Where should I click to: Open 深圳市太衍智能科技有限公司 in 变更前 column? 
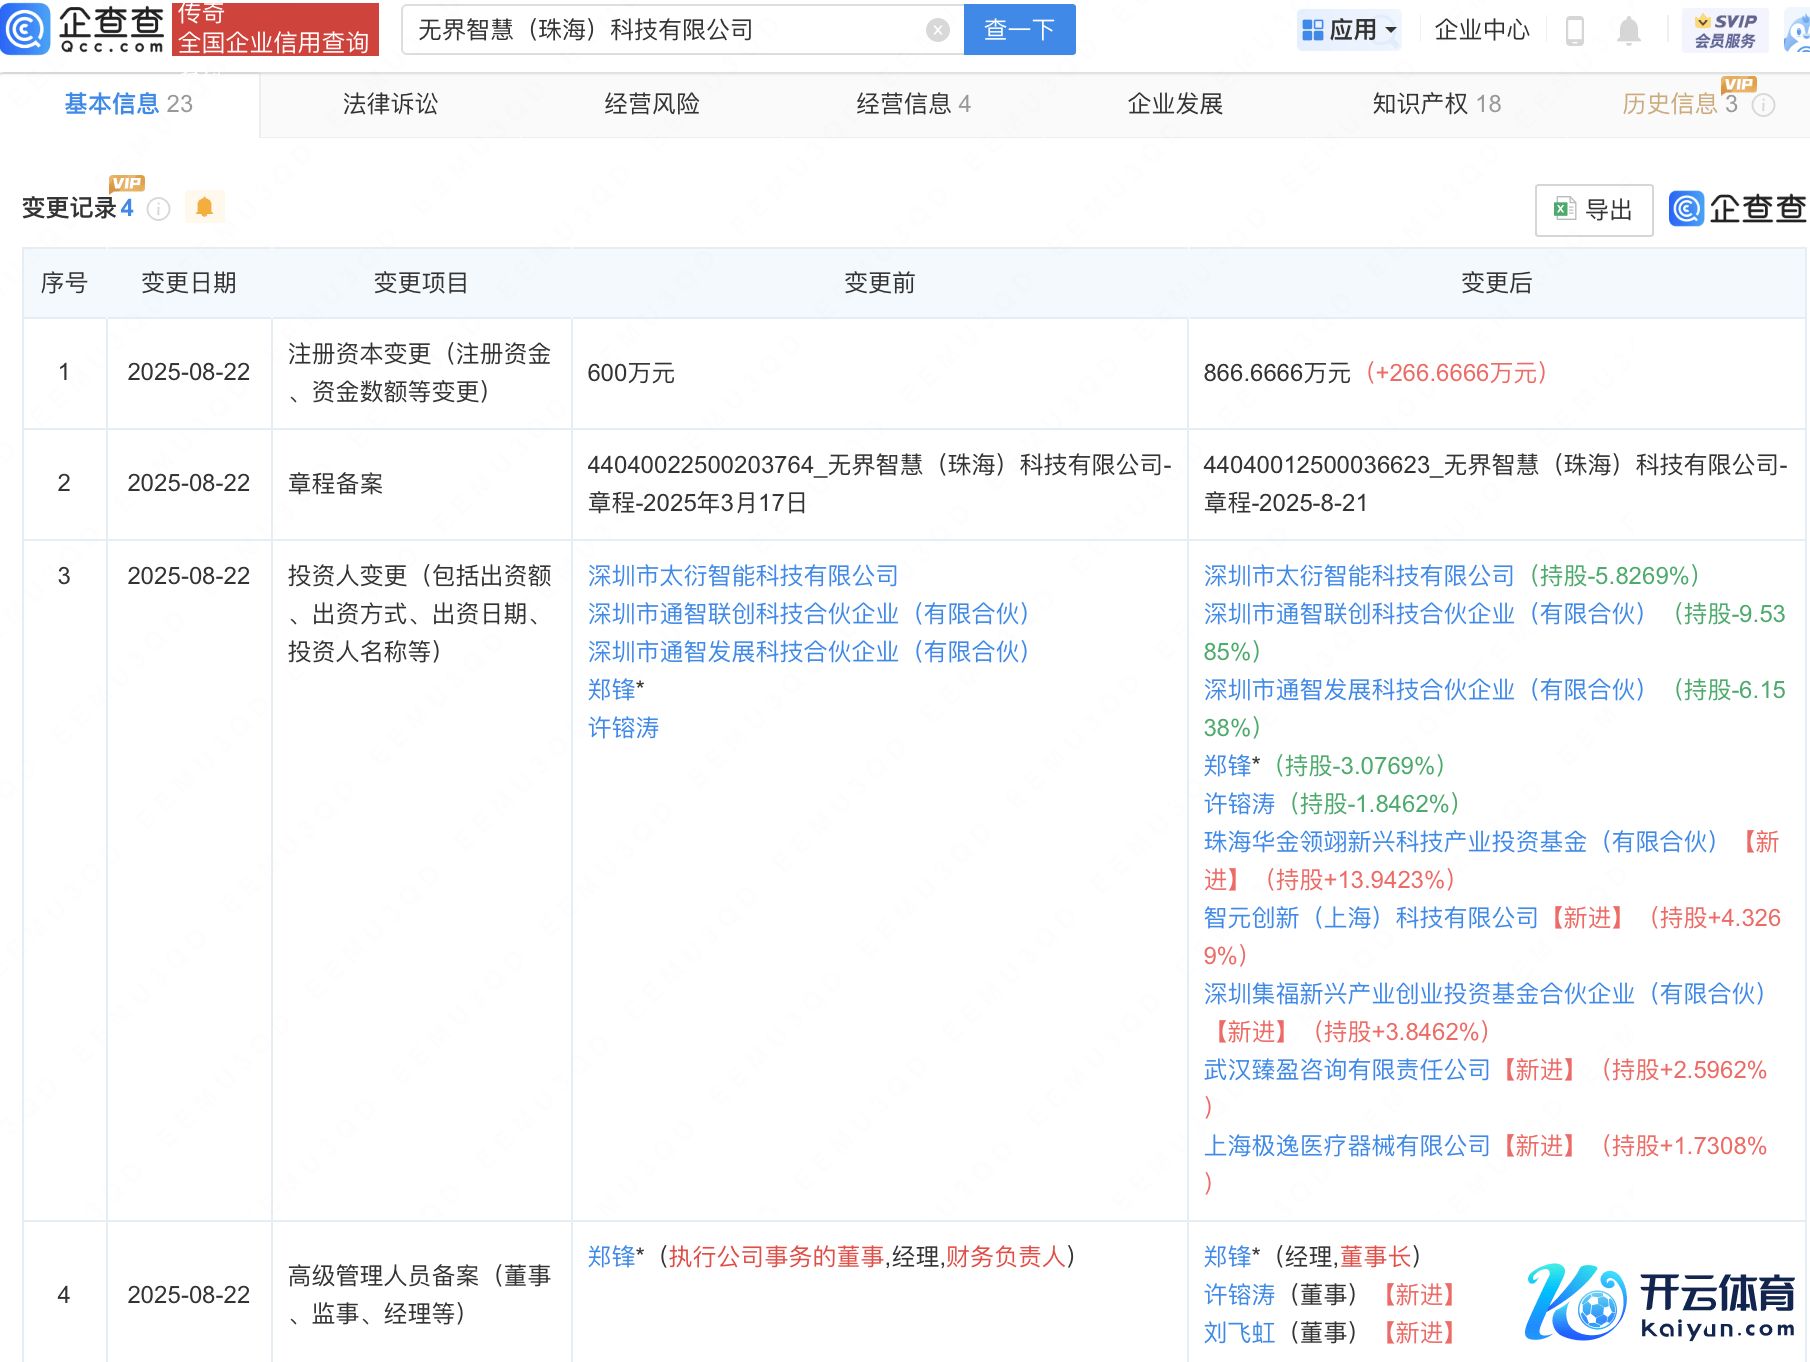[742, 576]
